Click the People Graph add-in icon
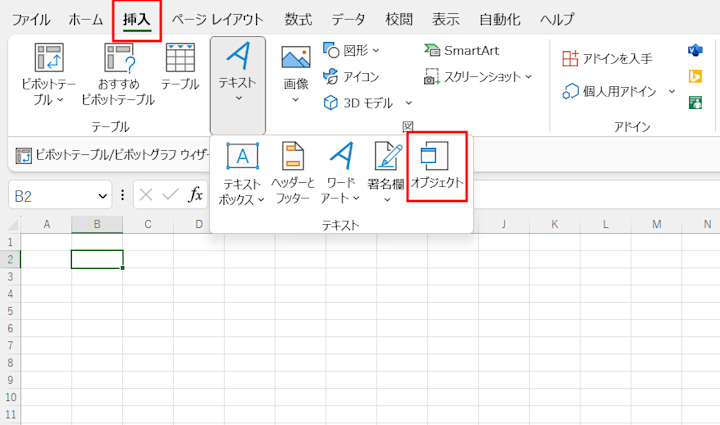Image resolution: width=720 pixels, height=425 pixels. (x=695, y=102)
